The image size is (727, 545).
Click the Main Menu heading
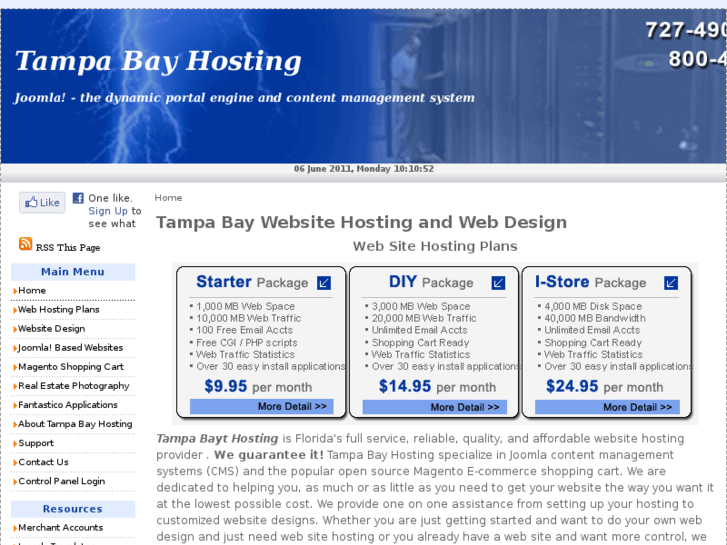[73, 272]
